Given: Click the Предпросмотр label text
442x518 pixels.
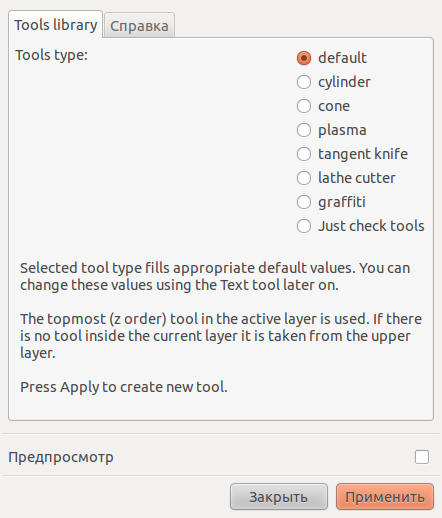Looking at the screenshot, I should tap(61, 457).
